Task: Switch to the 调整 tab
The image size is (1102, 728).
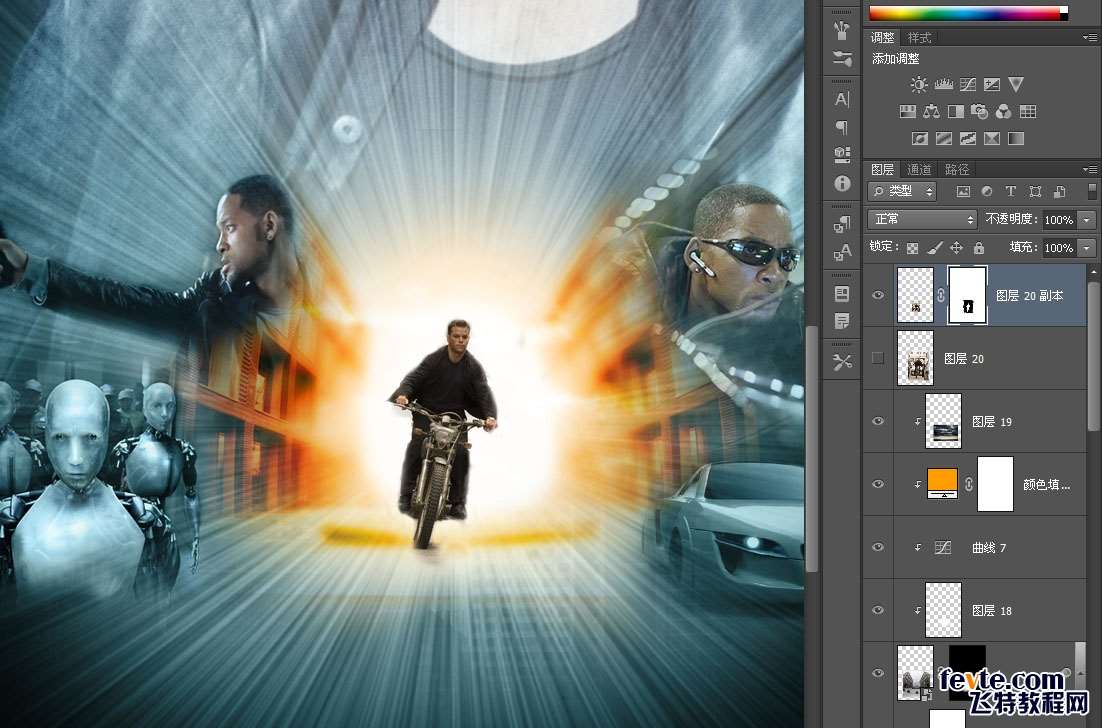Action: pos(882,37)
